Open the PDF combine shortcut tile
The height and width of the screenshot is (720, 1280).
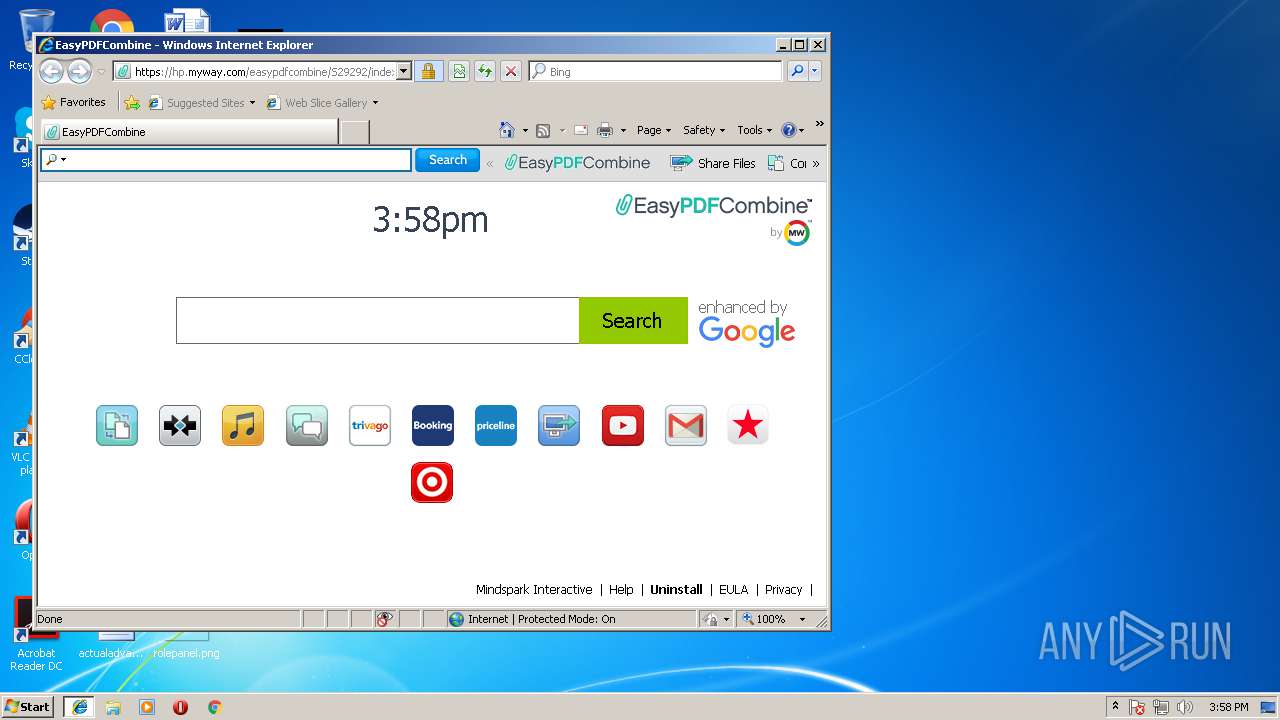(x=117, y=425)
